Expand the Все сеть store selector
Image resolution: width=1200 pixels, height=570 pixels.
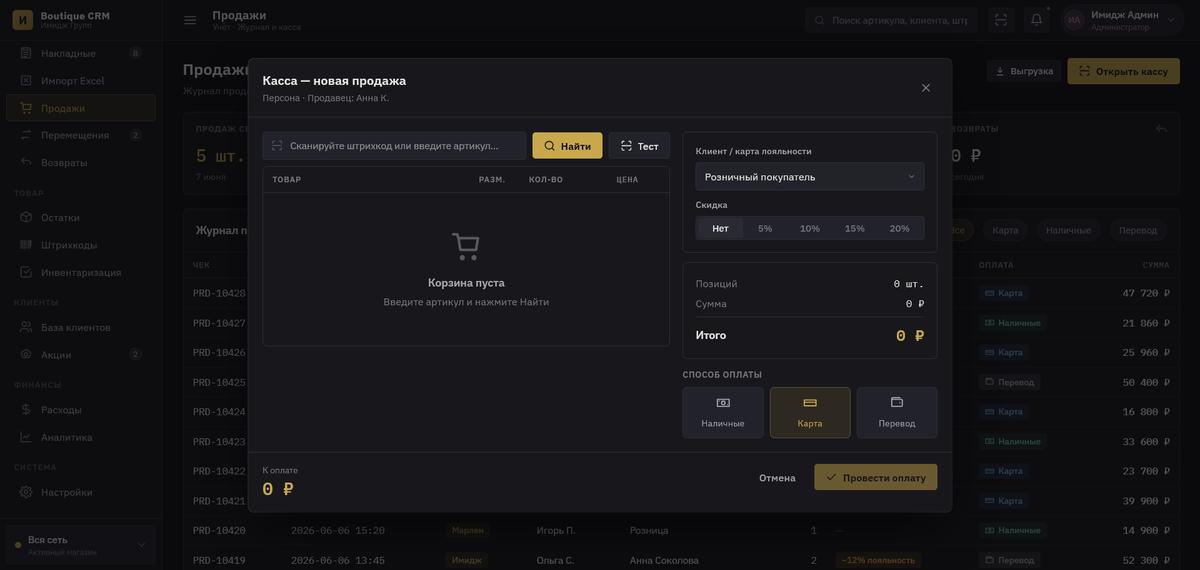pyautogui.click(x=81, y=545)
